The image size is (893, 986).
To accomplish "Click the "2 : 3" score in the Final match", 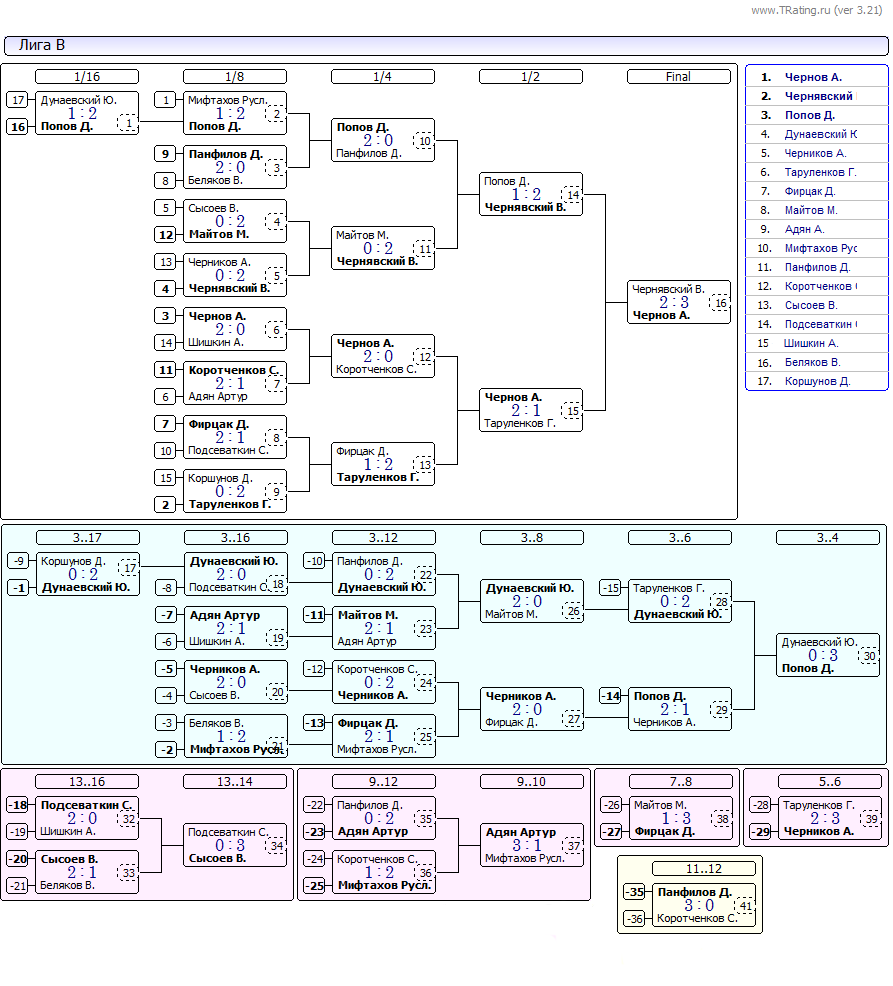I will point(674,302).
